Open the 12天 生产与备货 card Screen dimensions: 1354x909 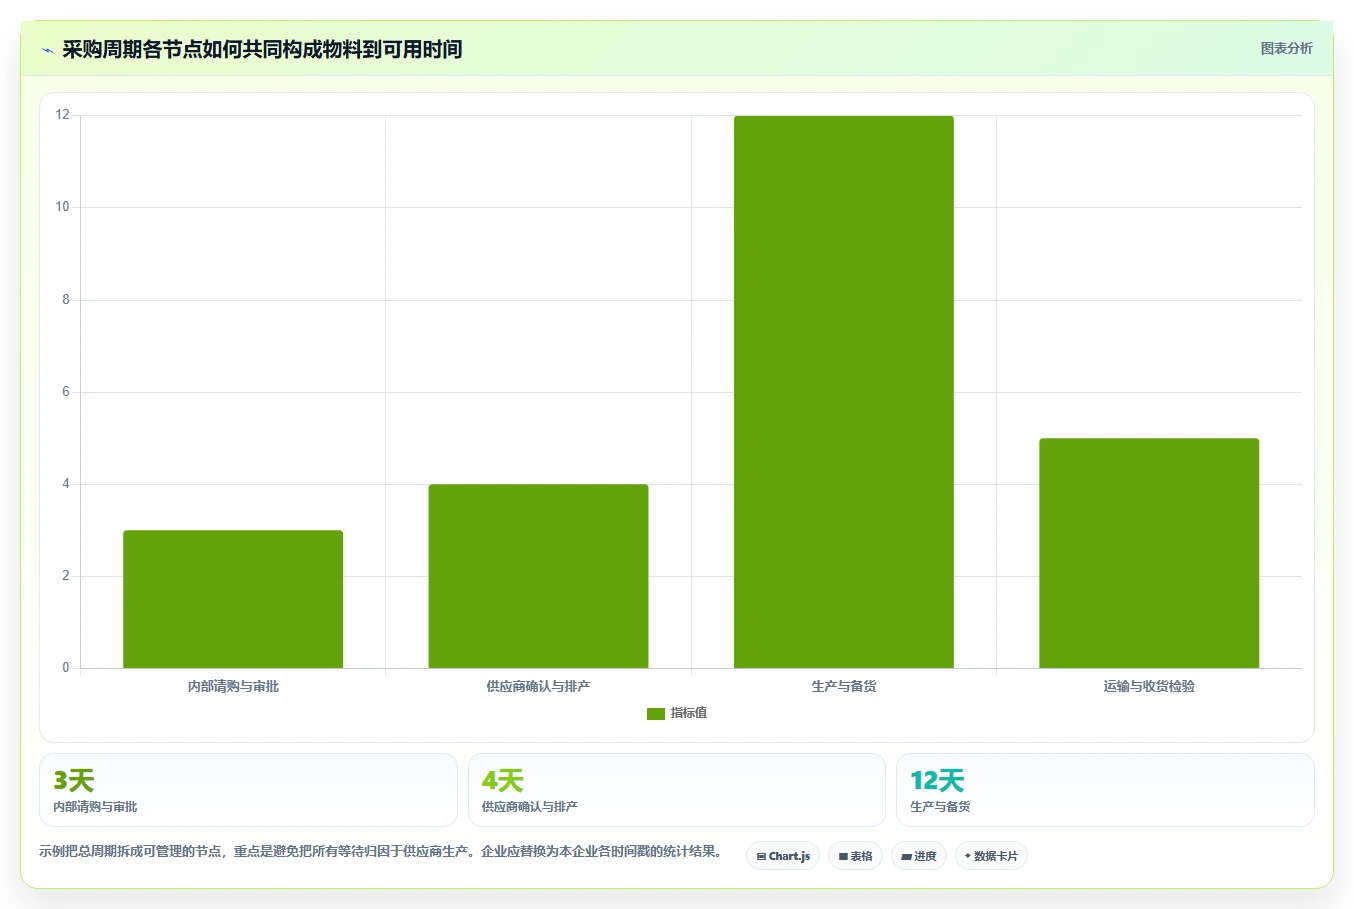click(x=1105, y=790)
